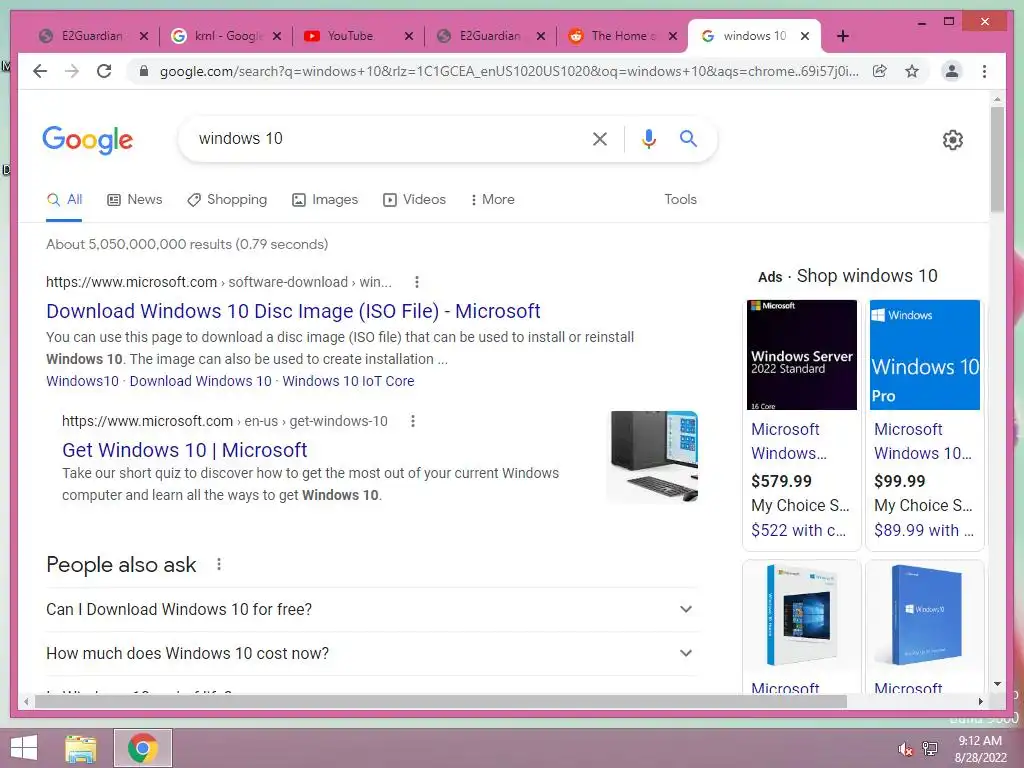This screenshot has height=768, width=1024.
Task: Click the vertical page scrollbar thumb
Action: tap(997, 159)
